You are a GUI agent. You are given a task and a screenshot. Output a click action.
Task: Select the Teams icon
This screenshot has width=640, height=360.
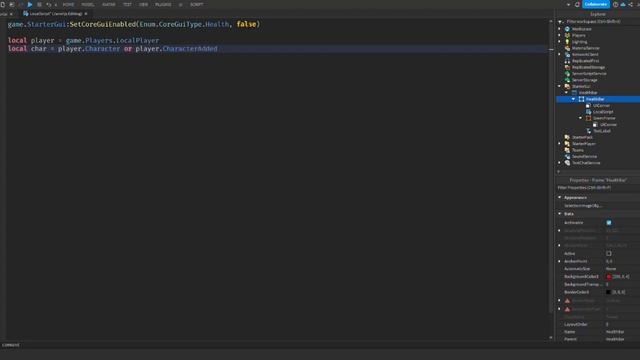click(567, 150)
